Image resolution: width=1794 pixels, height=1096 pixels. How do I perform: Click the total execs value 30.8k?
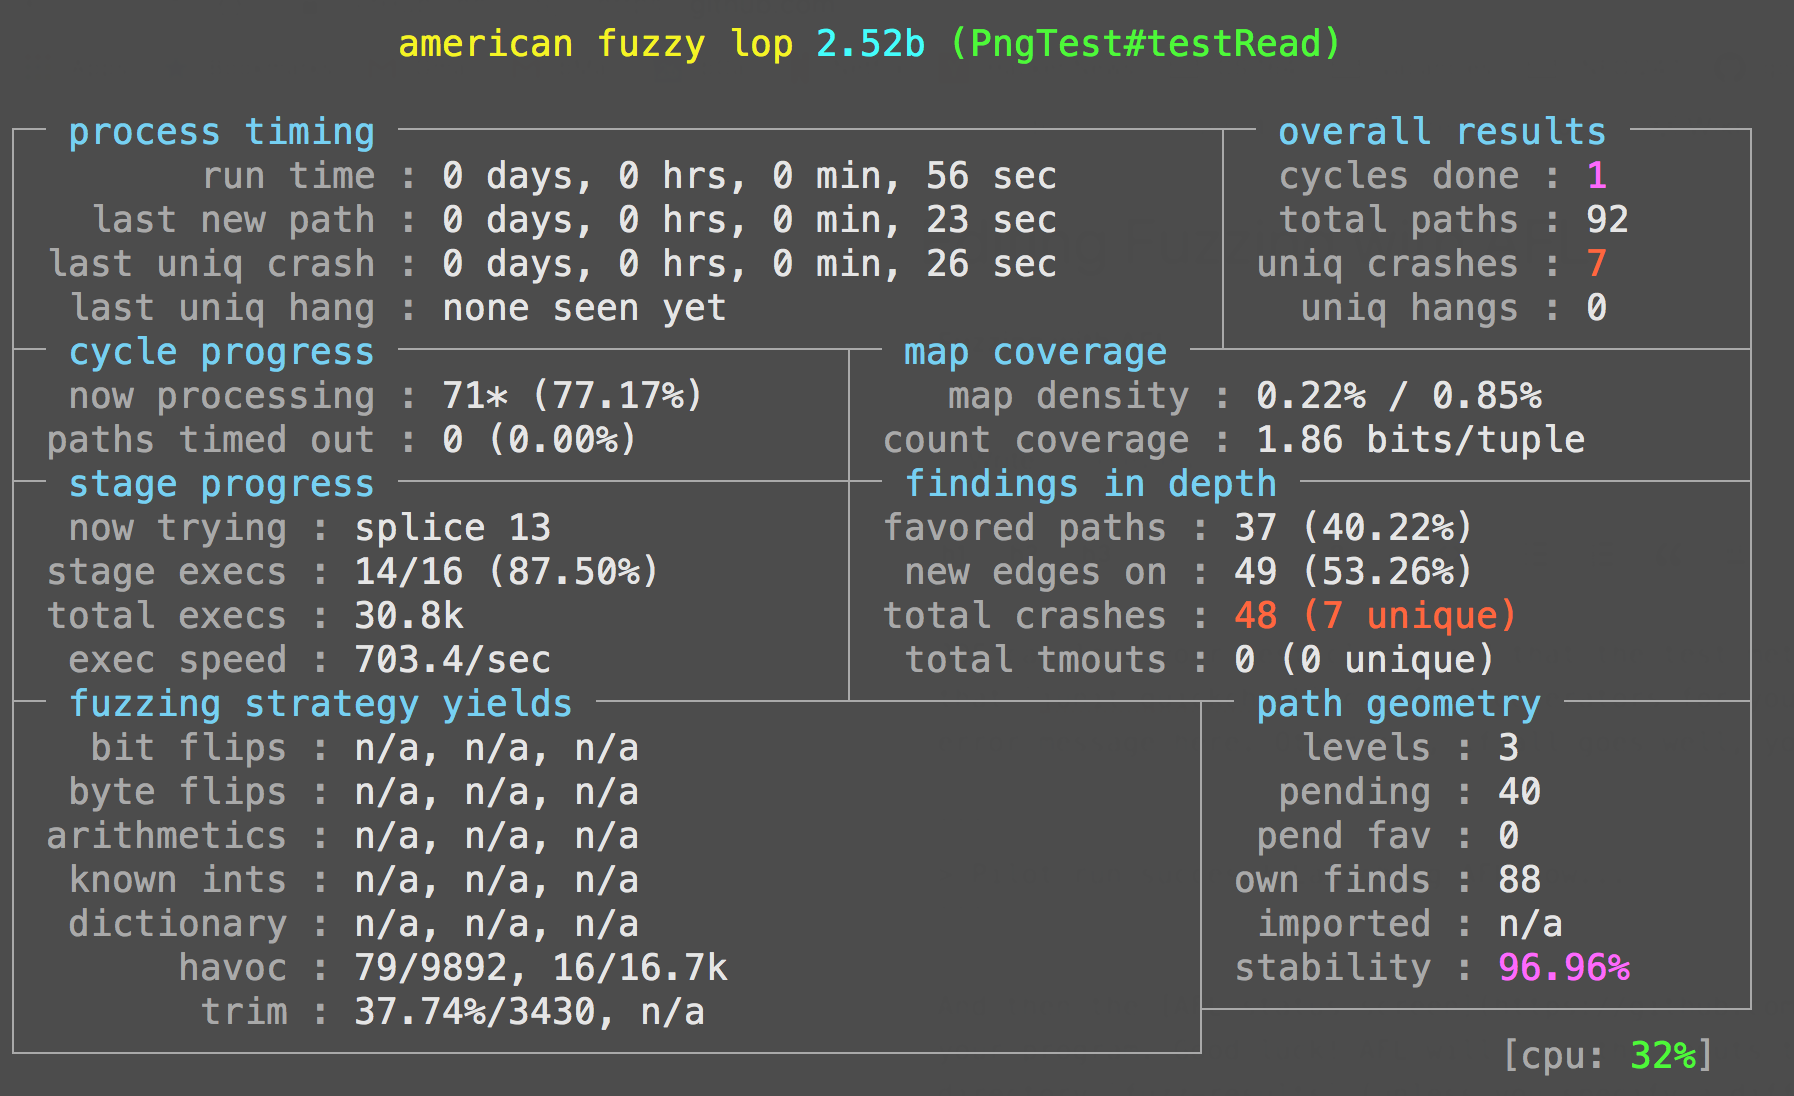[409, 616]
